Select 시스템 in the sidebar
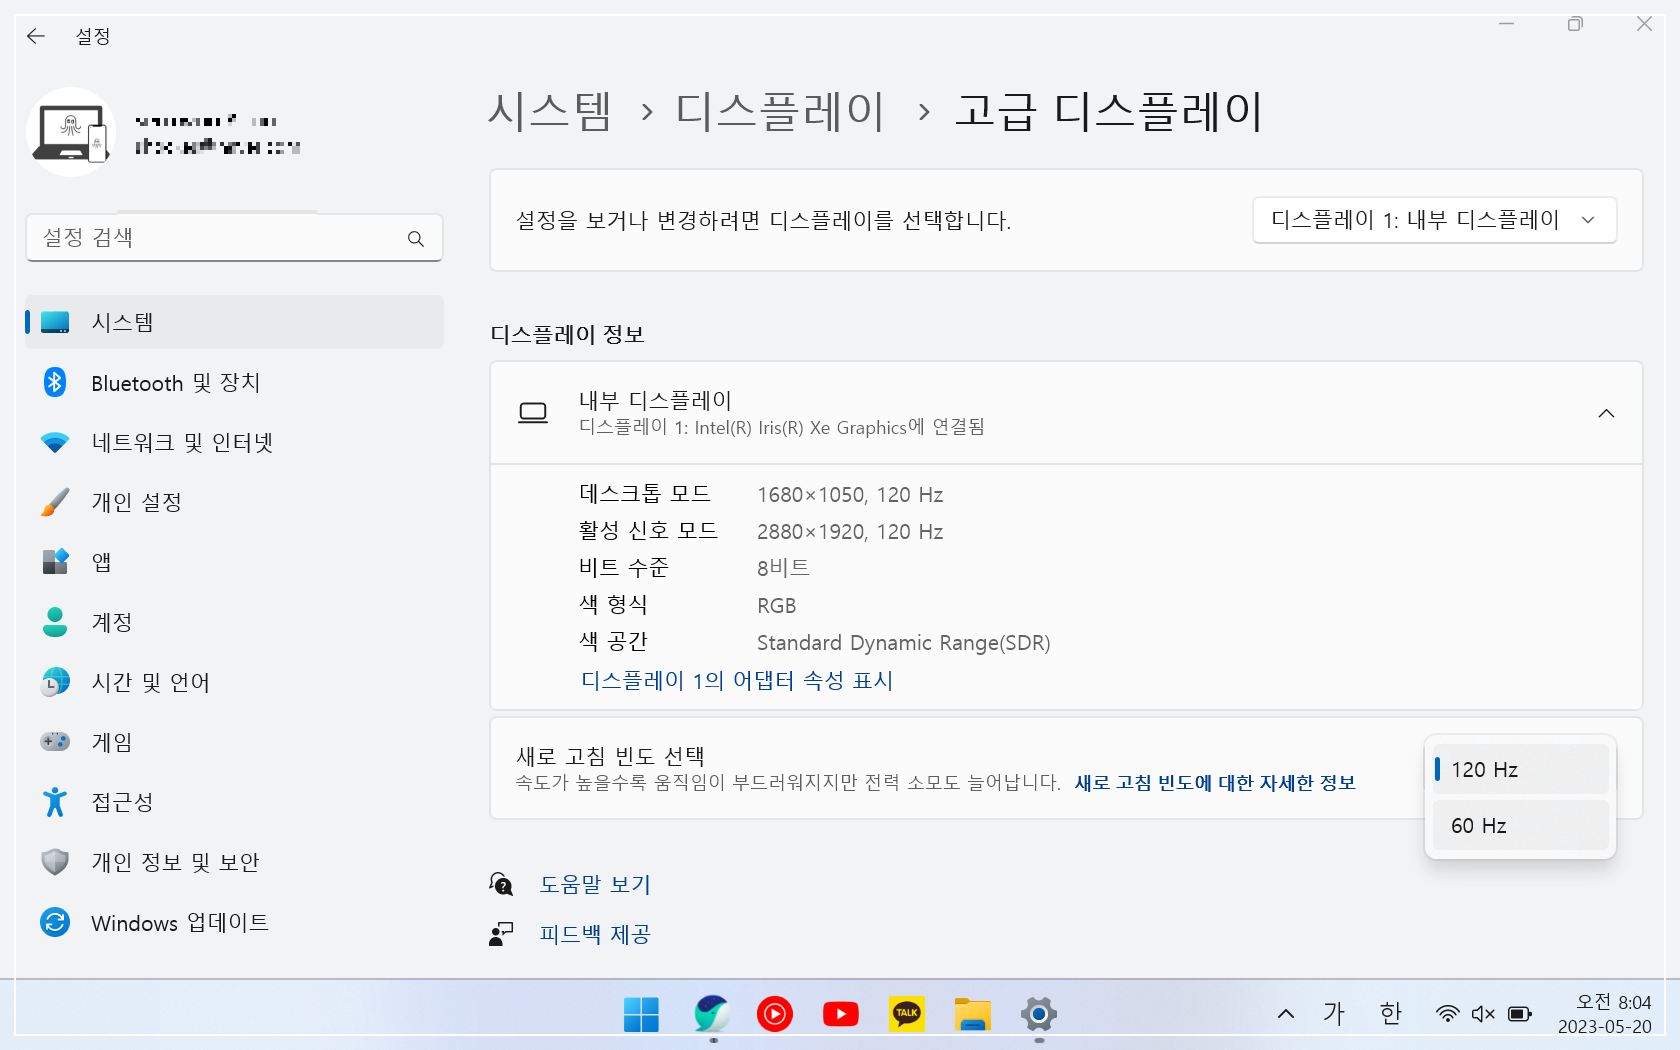The height and width of the screenshot is (1050, 1680). [234, 322]
